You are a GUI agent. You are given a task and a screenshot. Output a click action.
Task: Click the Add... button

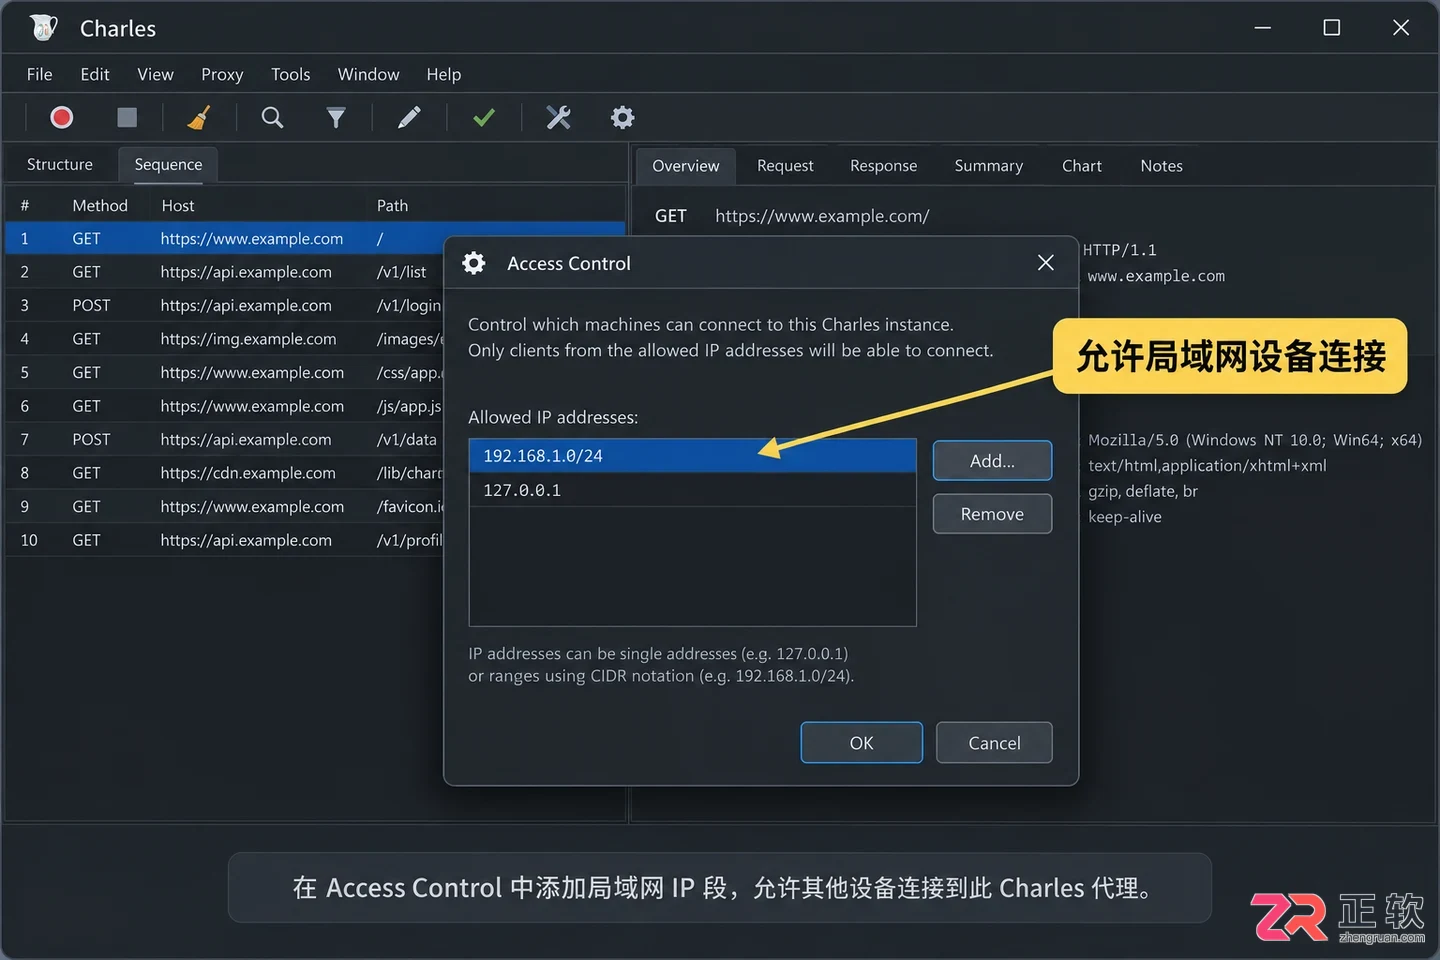992,461
